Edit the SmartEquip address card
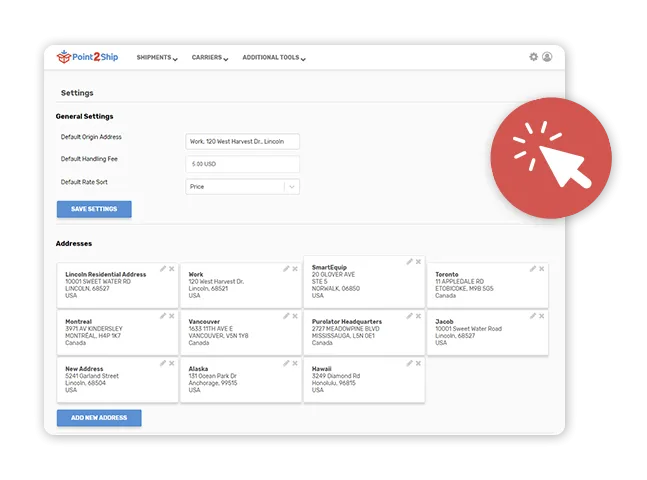The height and width of the screenshot is (480, 647). click(409, 262)
